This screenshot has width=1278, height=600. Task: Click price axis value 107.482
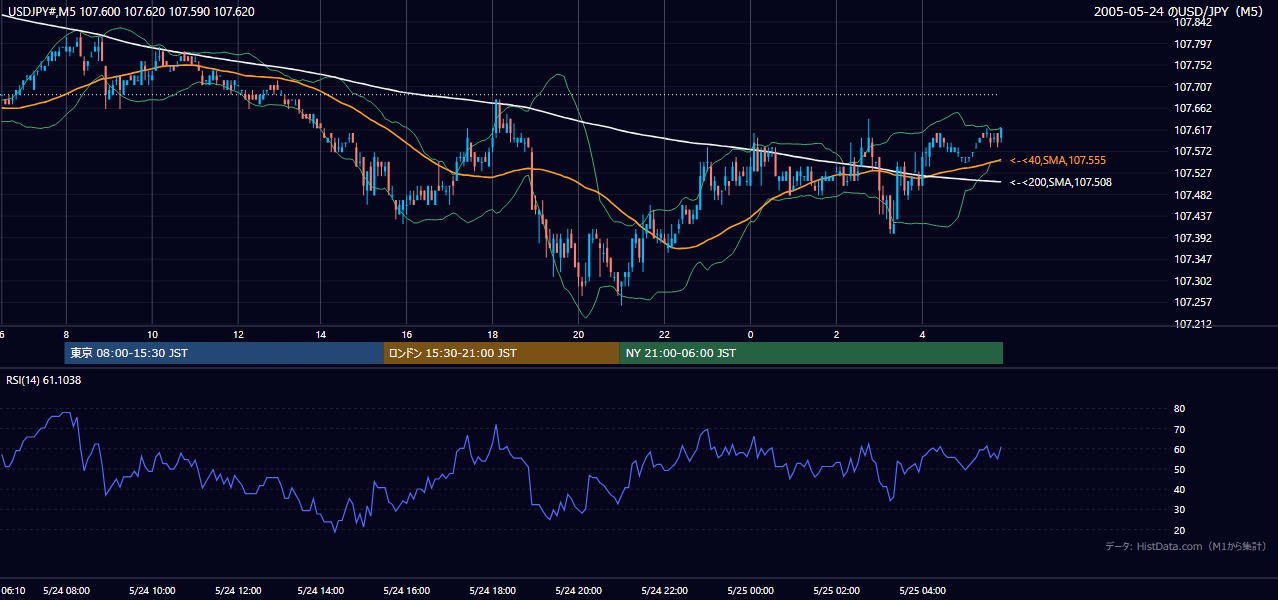[1192, 195]
